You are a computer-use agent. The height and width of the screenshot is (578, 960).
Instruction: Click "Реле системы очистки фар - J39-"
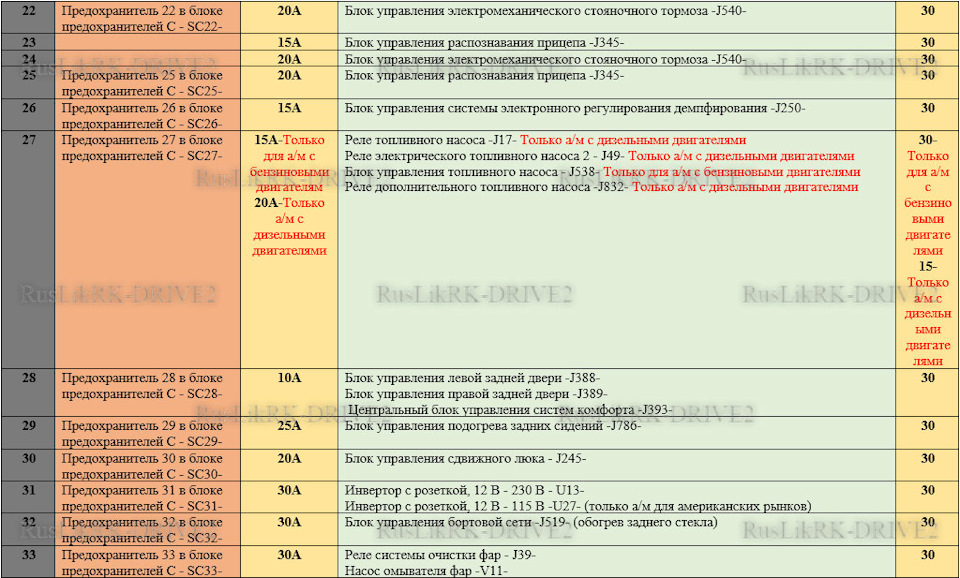[440, 555]
